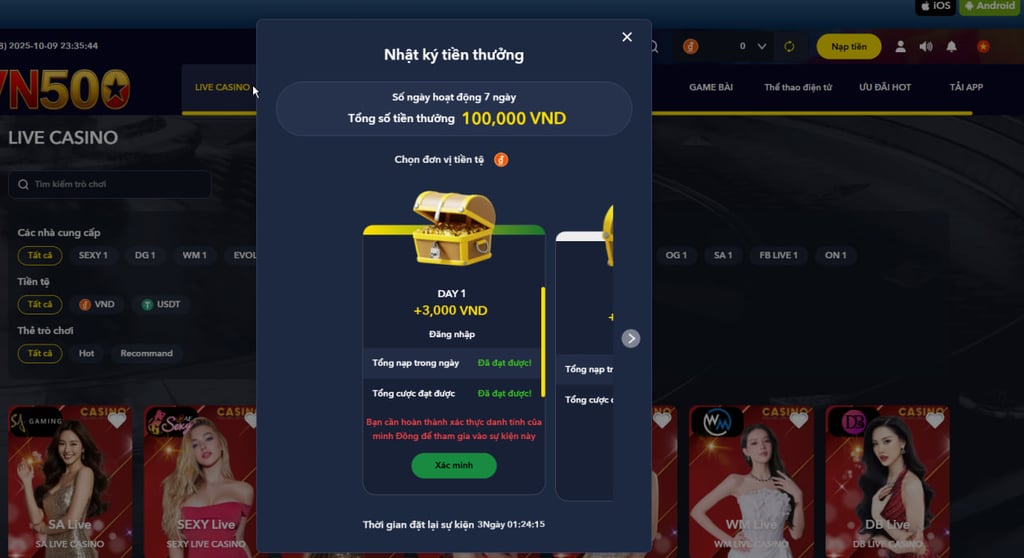The width and height of the screenshot is (1024, 558).
Task: Click the refresh balance icon
Action: 789,46
